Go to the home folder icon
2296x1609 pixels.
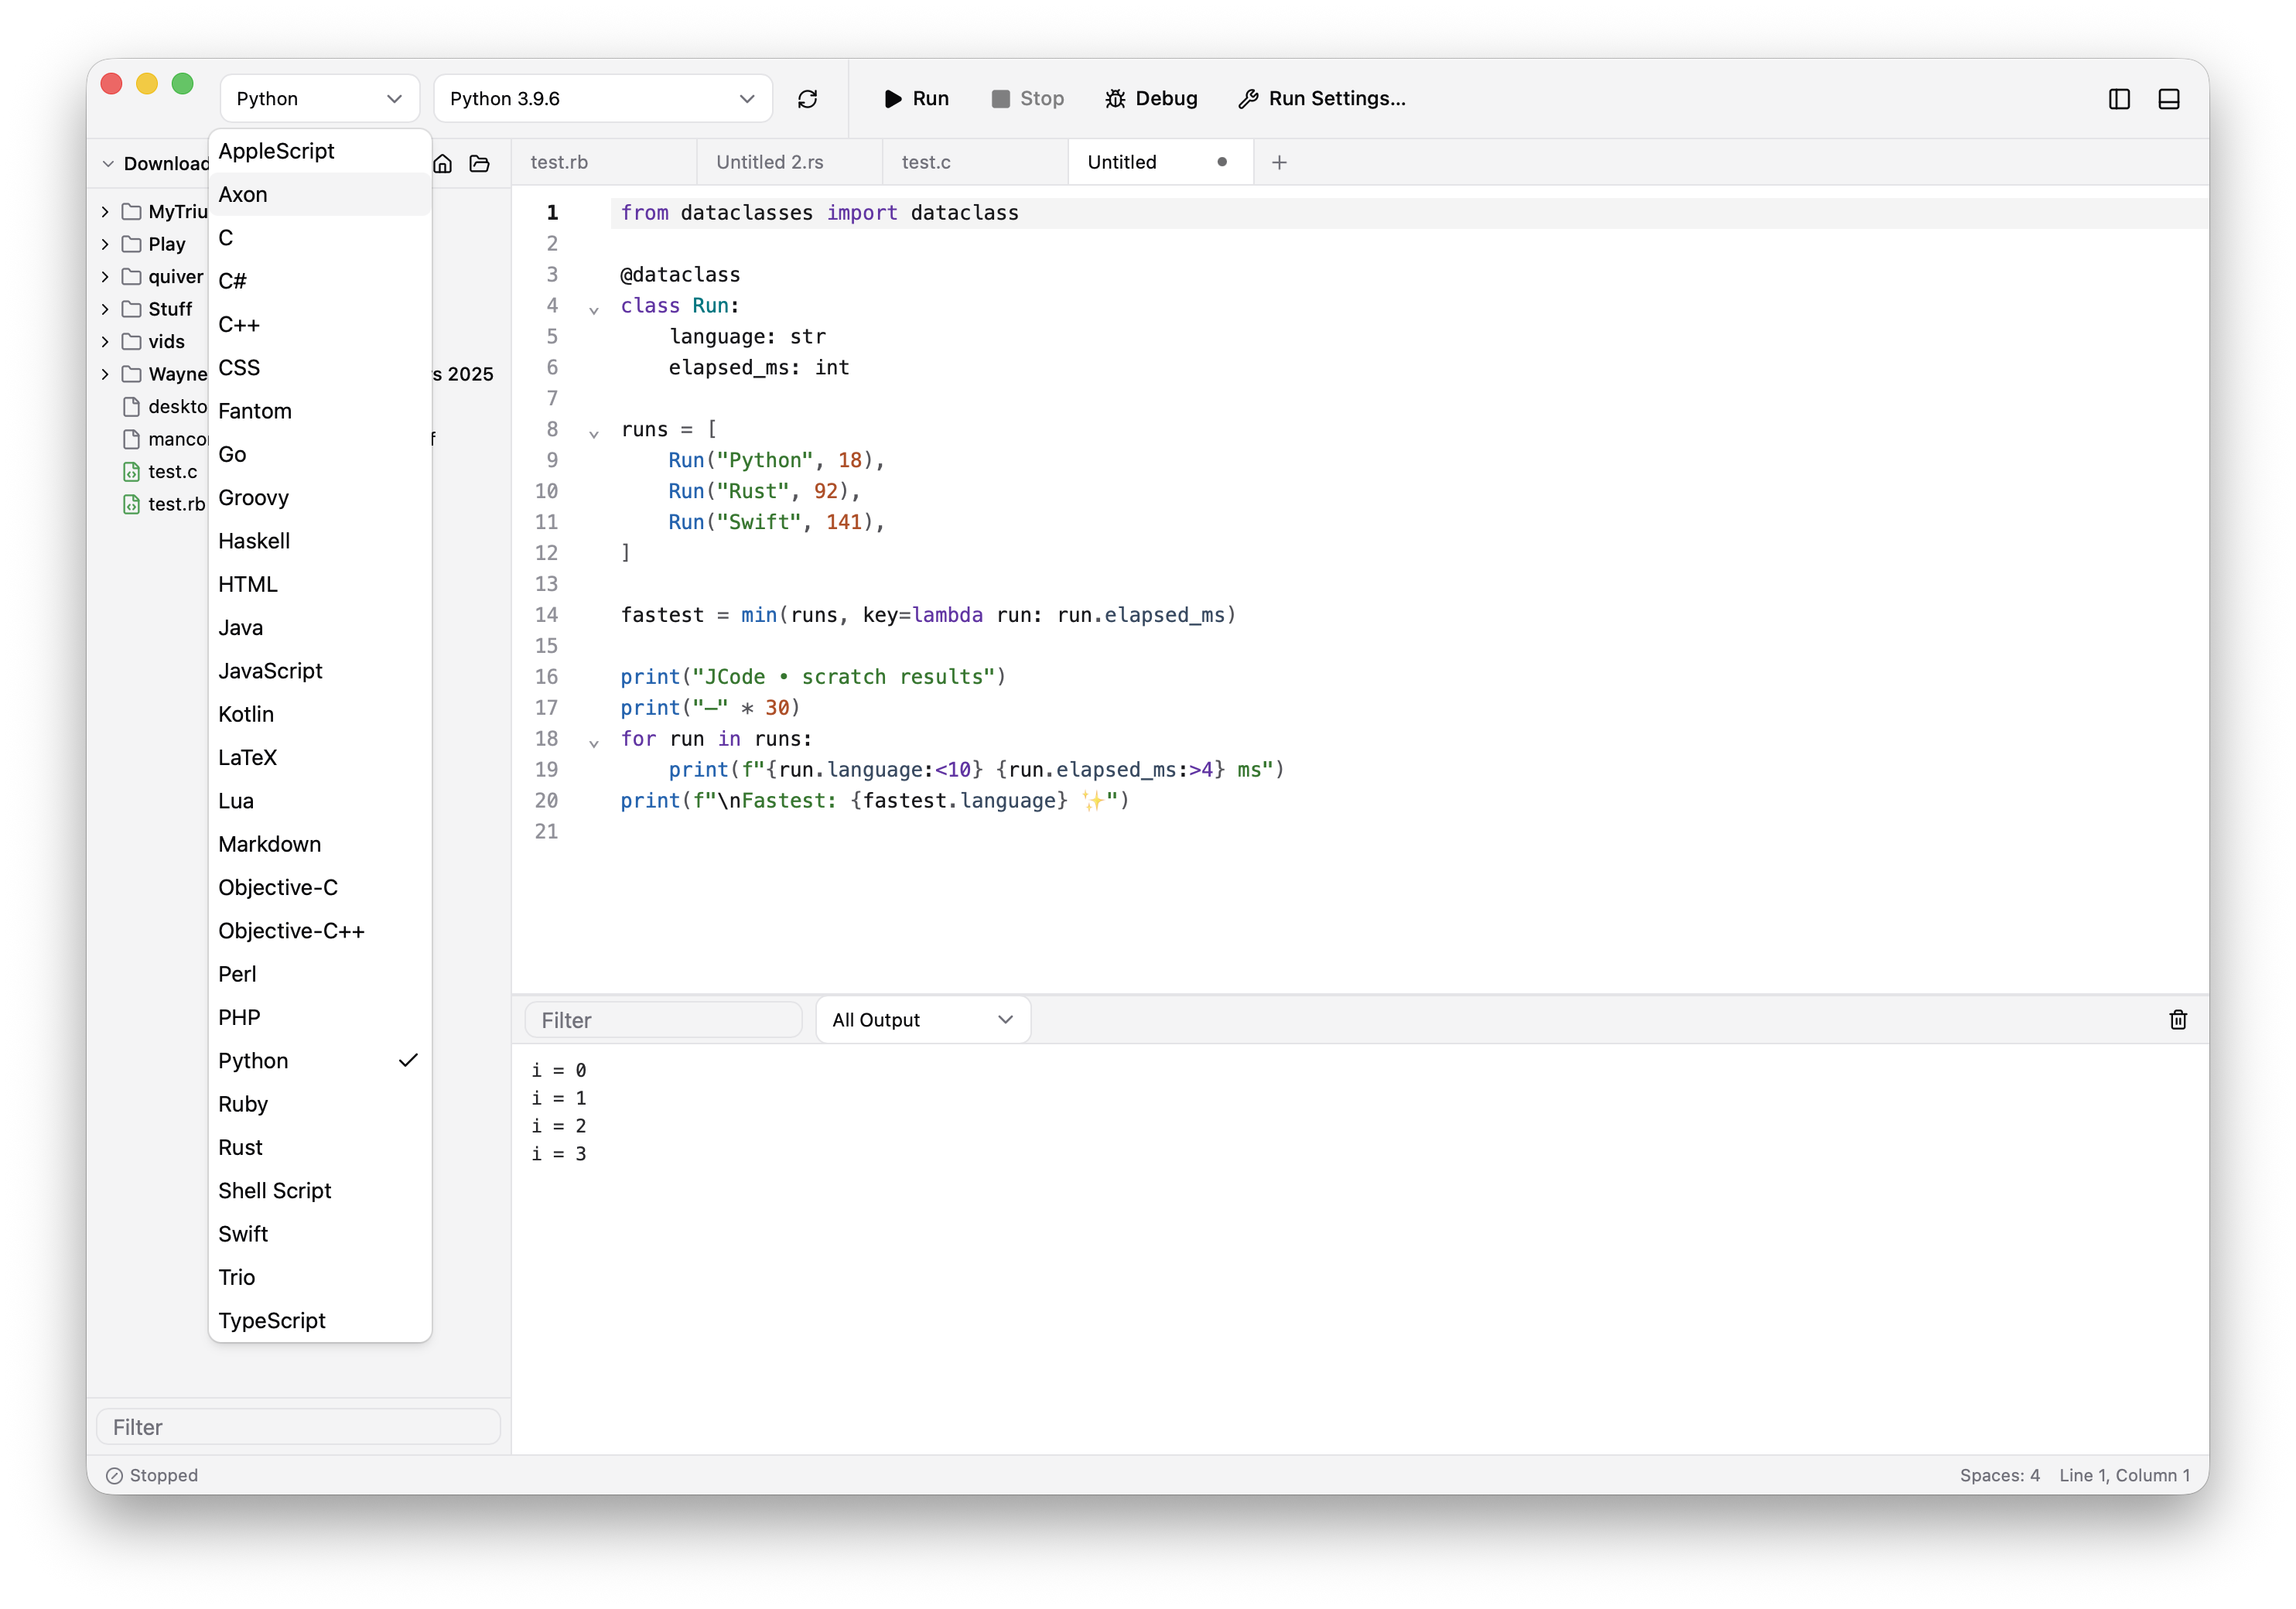pos(443,163)
